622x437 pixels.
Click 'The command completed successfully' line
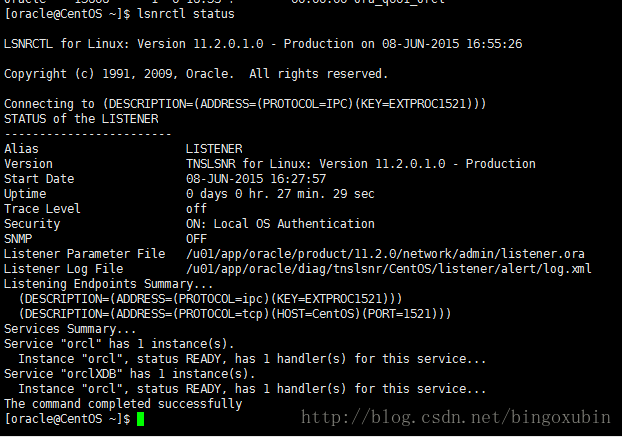click(123, 404)
